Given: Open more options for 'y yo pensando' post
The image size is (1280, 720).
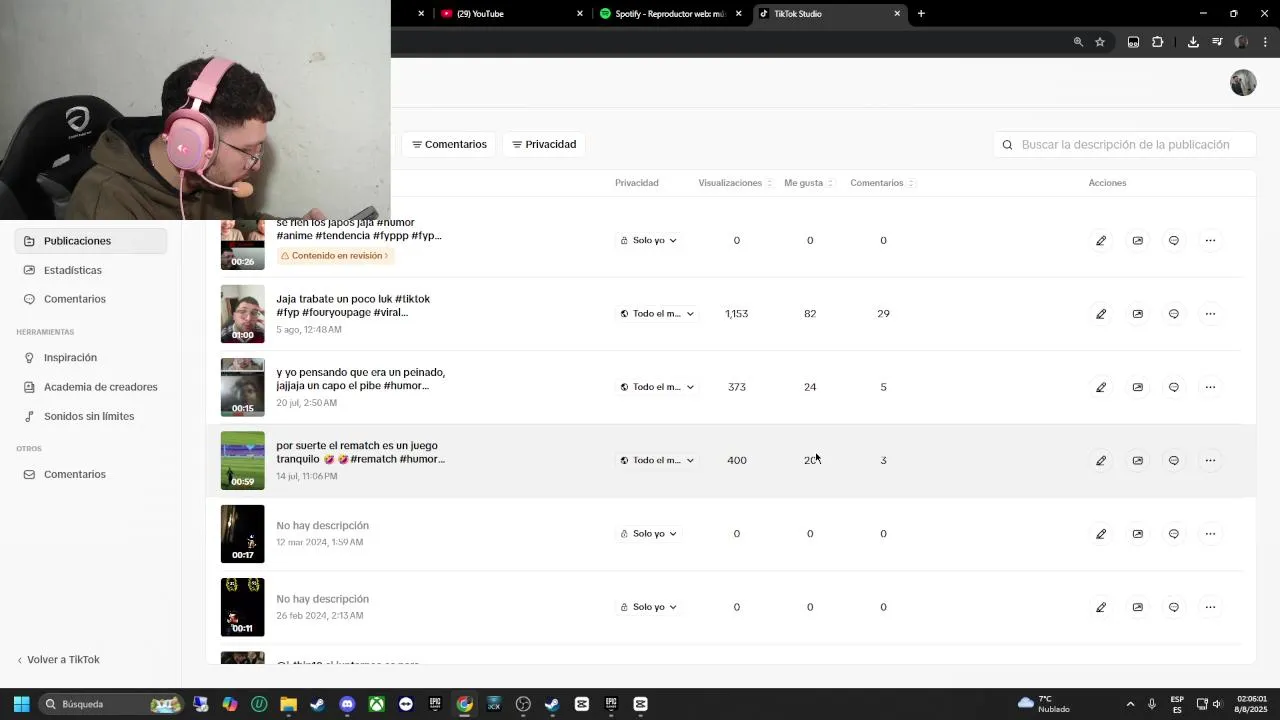Looking at the screenshot, I should [1210, 387].
